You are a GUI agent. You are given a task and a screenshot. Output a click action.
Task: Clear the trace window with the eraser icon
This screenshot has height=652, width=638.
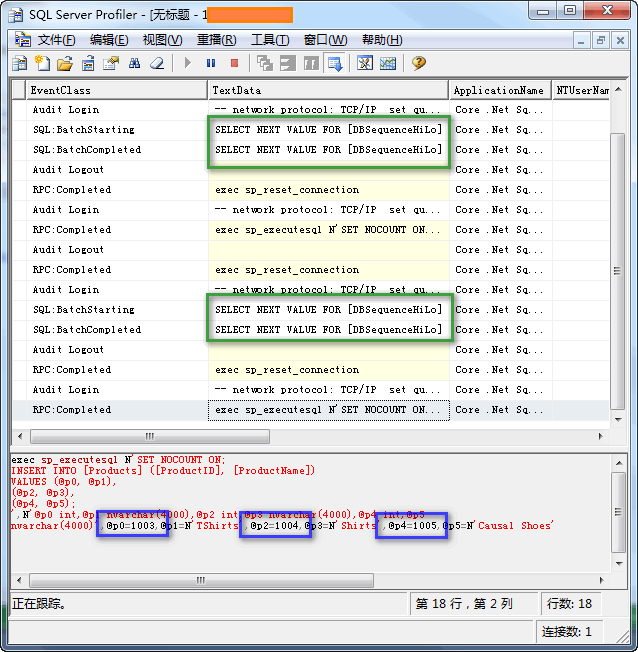pyautogui.click(x=157, y=64)
